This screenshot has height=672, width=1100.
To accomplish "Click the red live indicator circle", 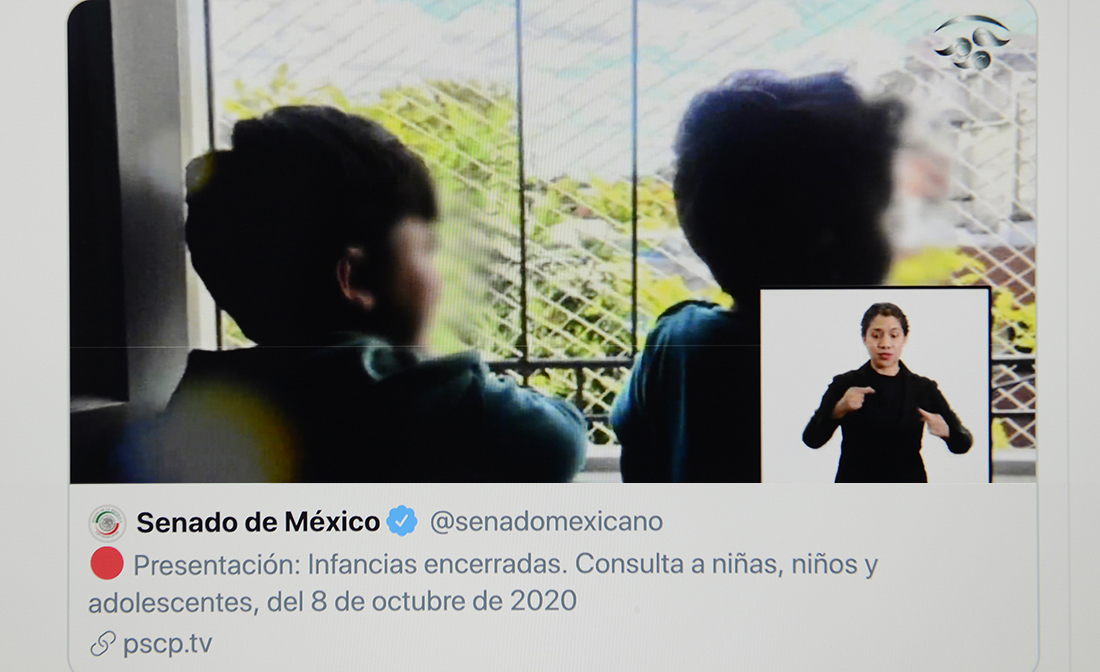I will pos(107,564).
